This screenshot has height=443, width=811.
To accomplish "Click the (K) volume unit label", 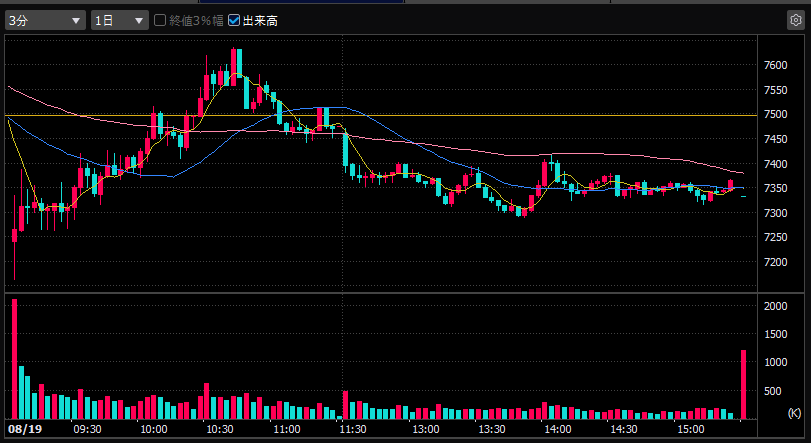I will click(x=794, y=413).
